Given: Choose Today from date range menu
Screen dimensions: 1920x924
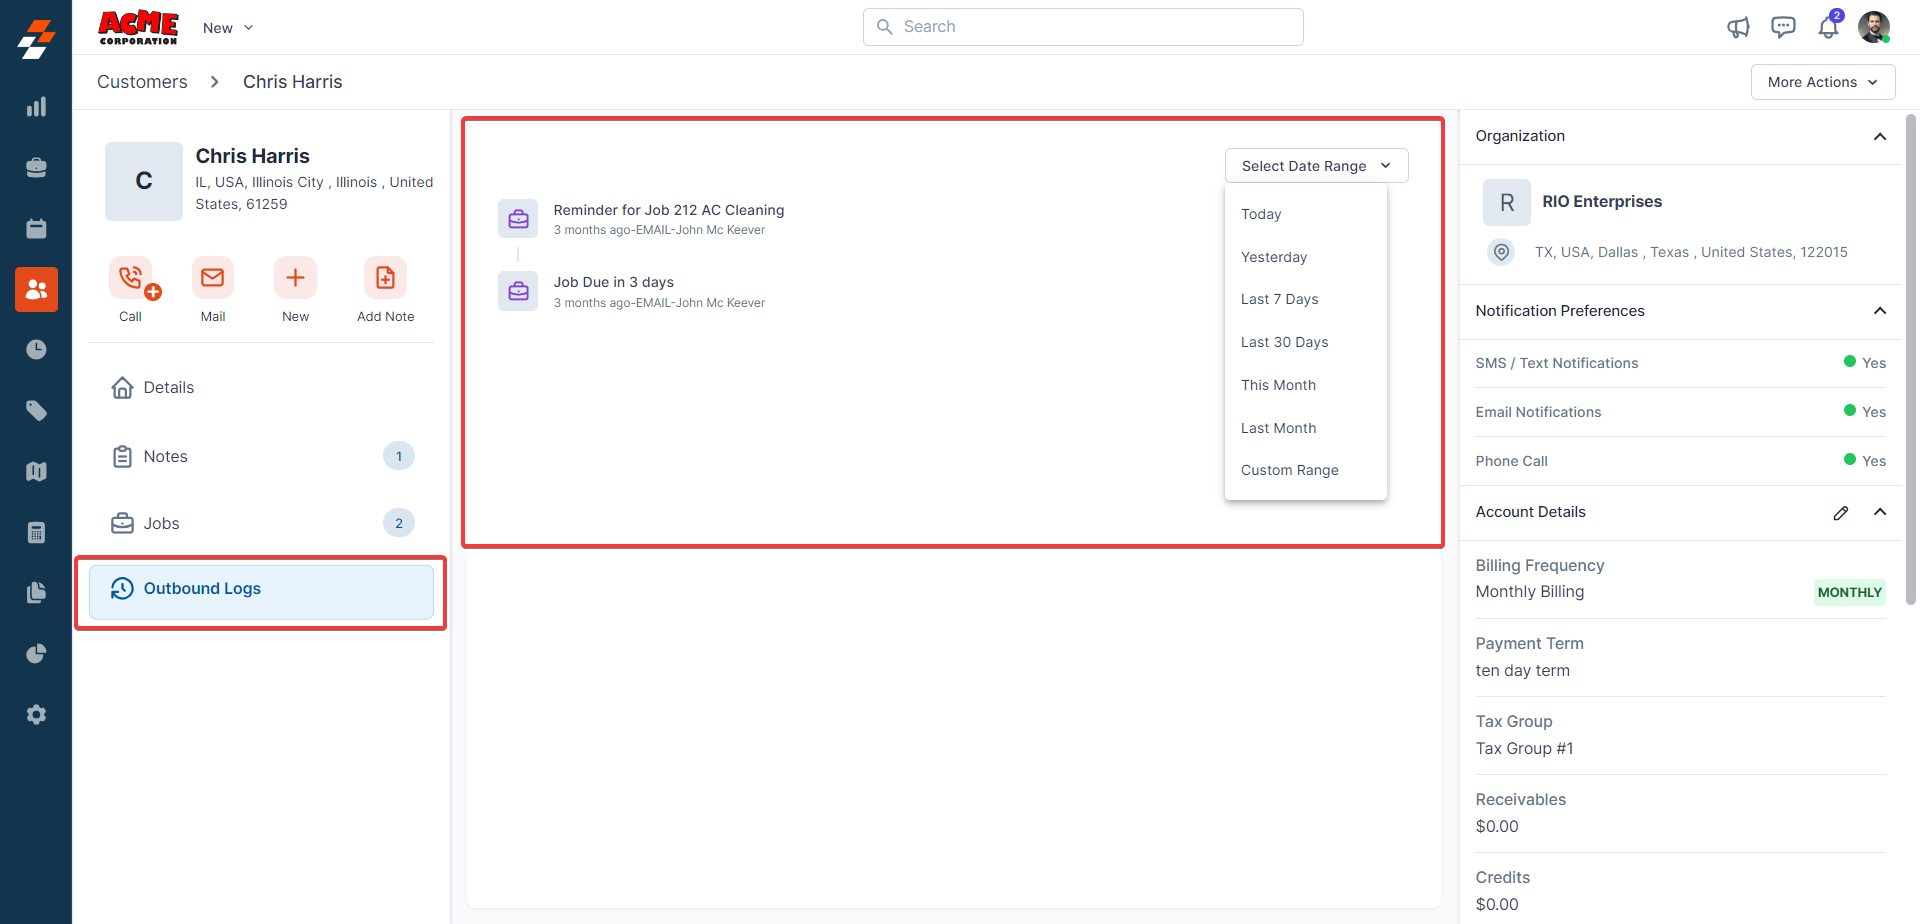Looking at the screenshot, I should [1306, 214].
